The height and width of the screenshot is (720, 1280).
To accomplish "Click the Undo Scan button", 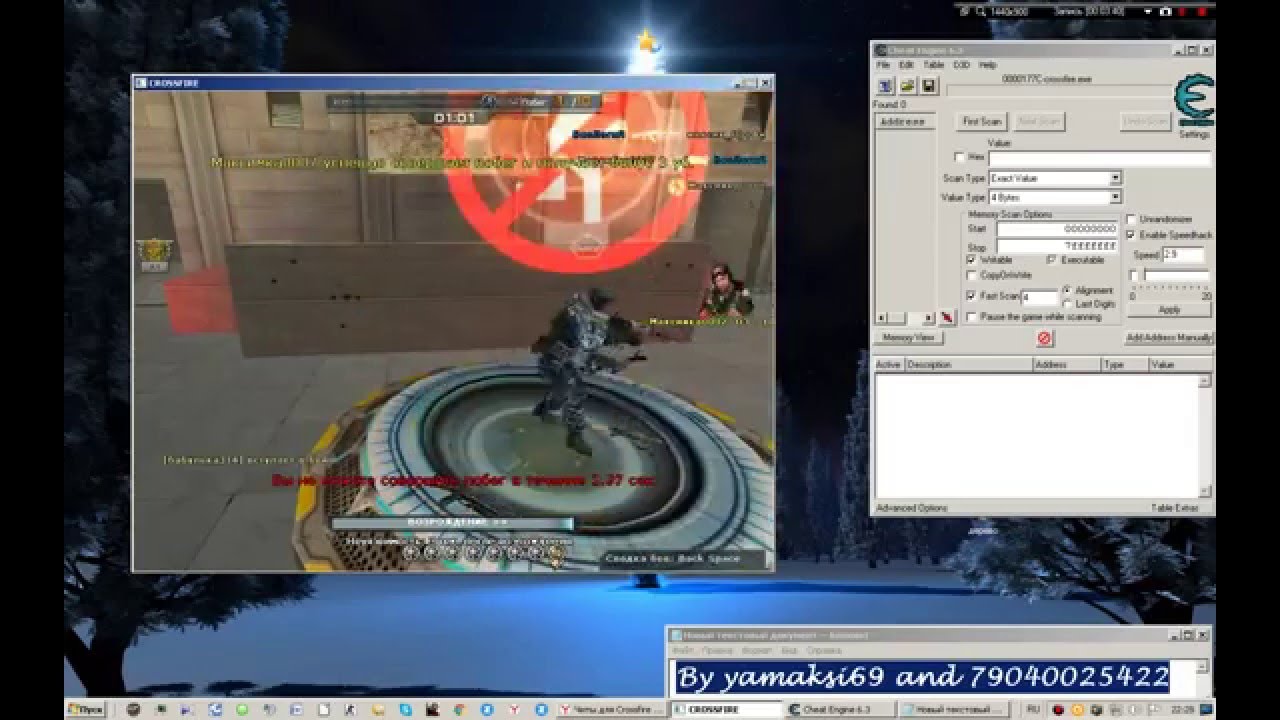I will 1146,122.
